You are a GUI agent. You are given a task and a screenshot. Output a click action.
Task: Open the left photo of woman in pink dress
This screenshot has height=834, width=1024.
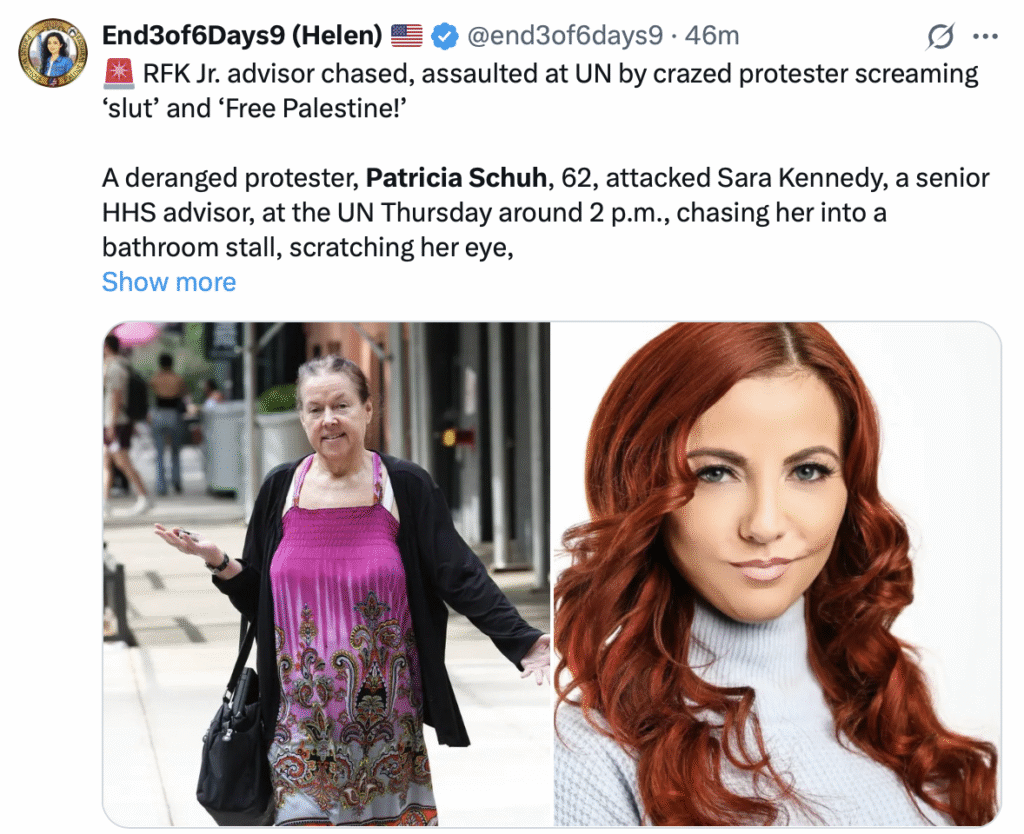[x=327, y=574]
